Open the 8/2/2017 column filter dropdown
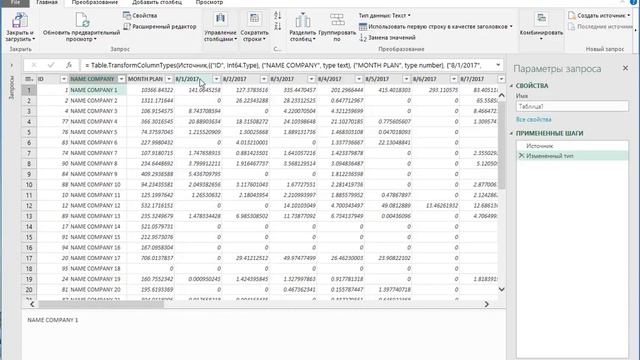Screen dimensions: 640x360 [x=264, y=79]
